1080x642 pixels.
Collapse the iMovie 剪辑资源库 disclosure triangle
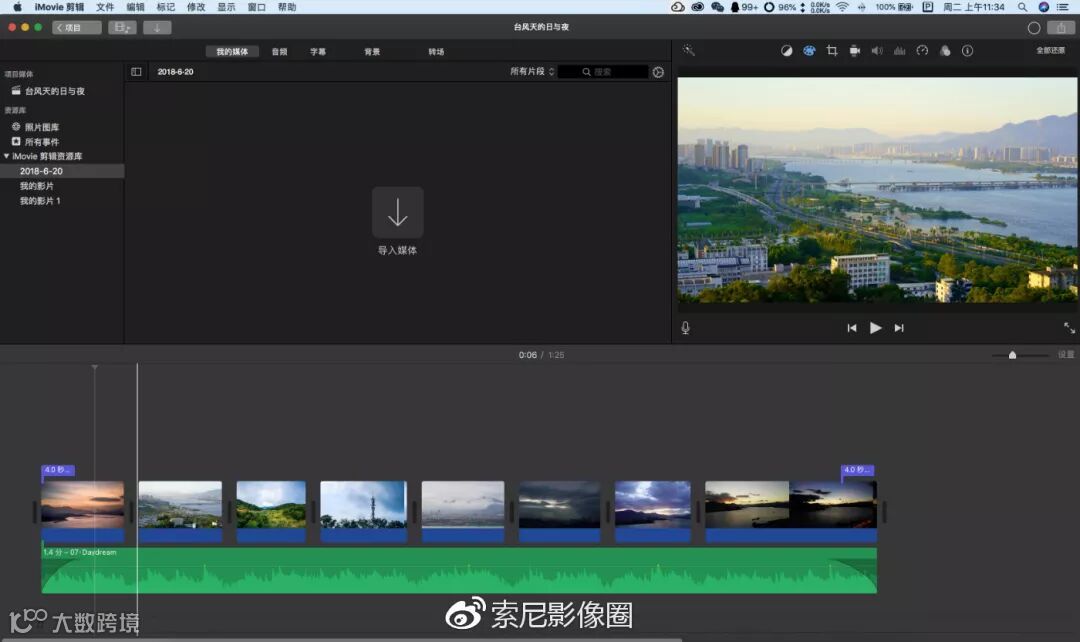coord(6,156)
